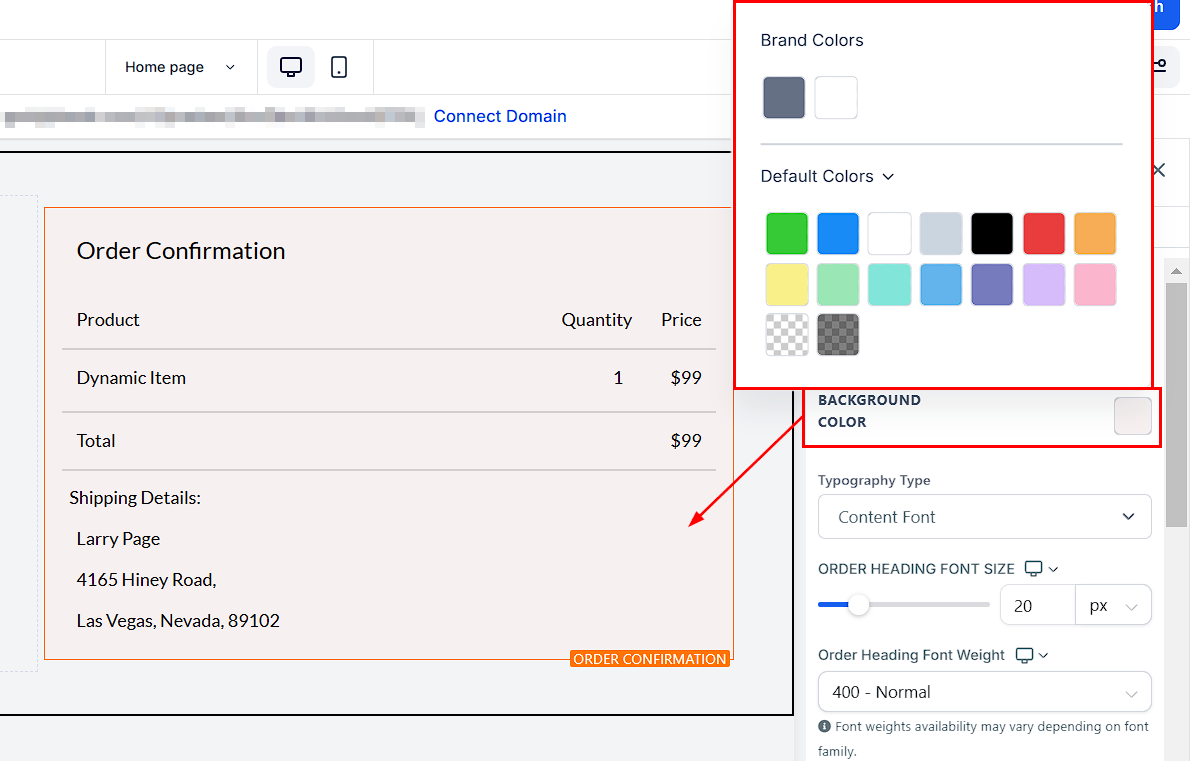The height and width of the screenshot is (761, 1190).
Task: Click the Connect Domain link
Action: click(x=500, y=116)
